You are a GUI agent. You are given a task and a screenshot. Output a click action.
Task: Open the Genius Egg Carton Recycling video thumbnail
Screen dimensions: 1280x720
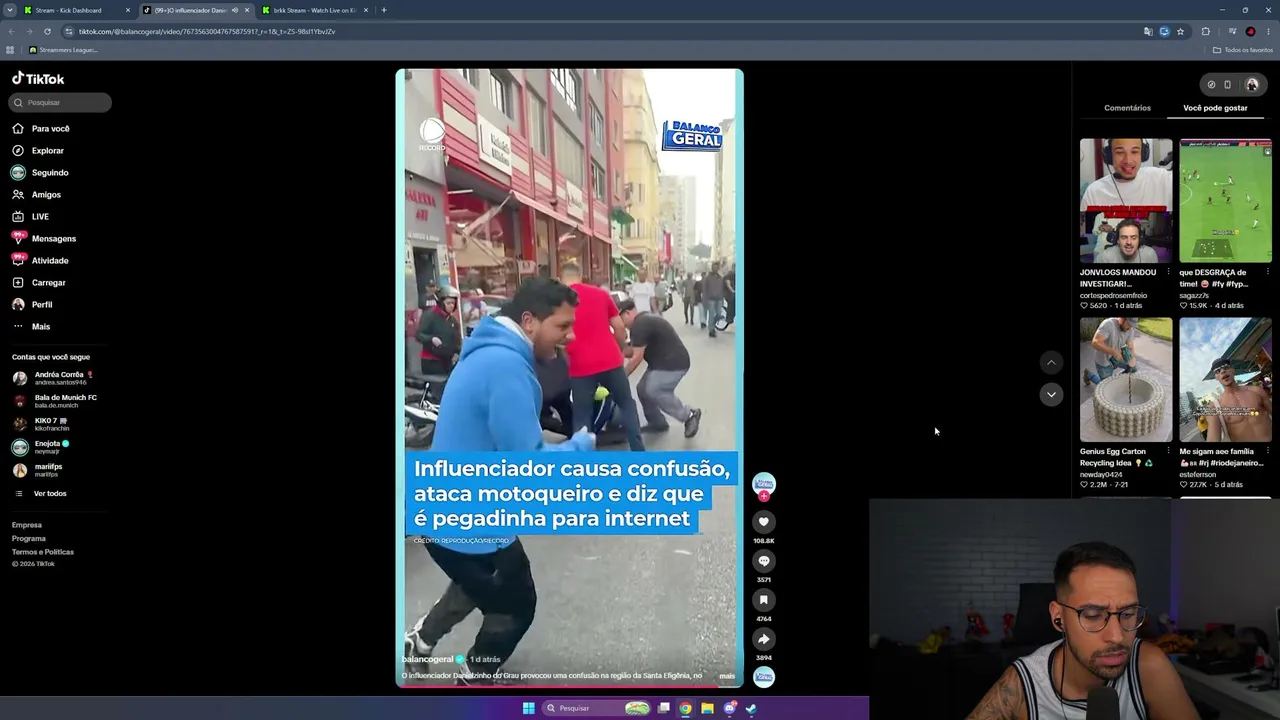pyautogui.click(x=1126, y=380)
